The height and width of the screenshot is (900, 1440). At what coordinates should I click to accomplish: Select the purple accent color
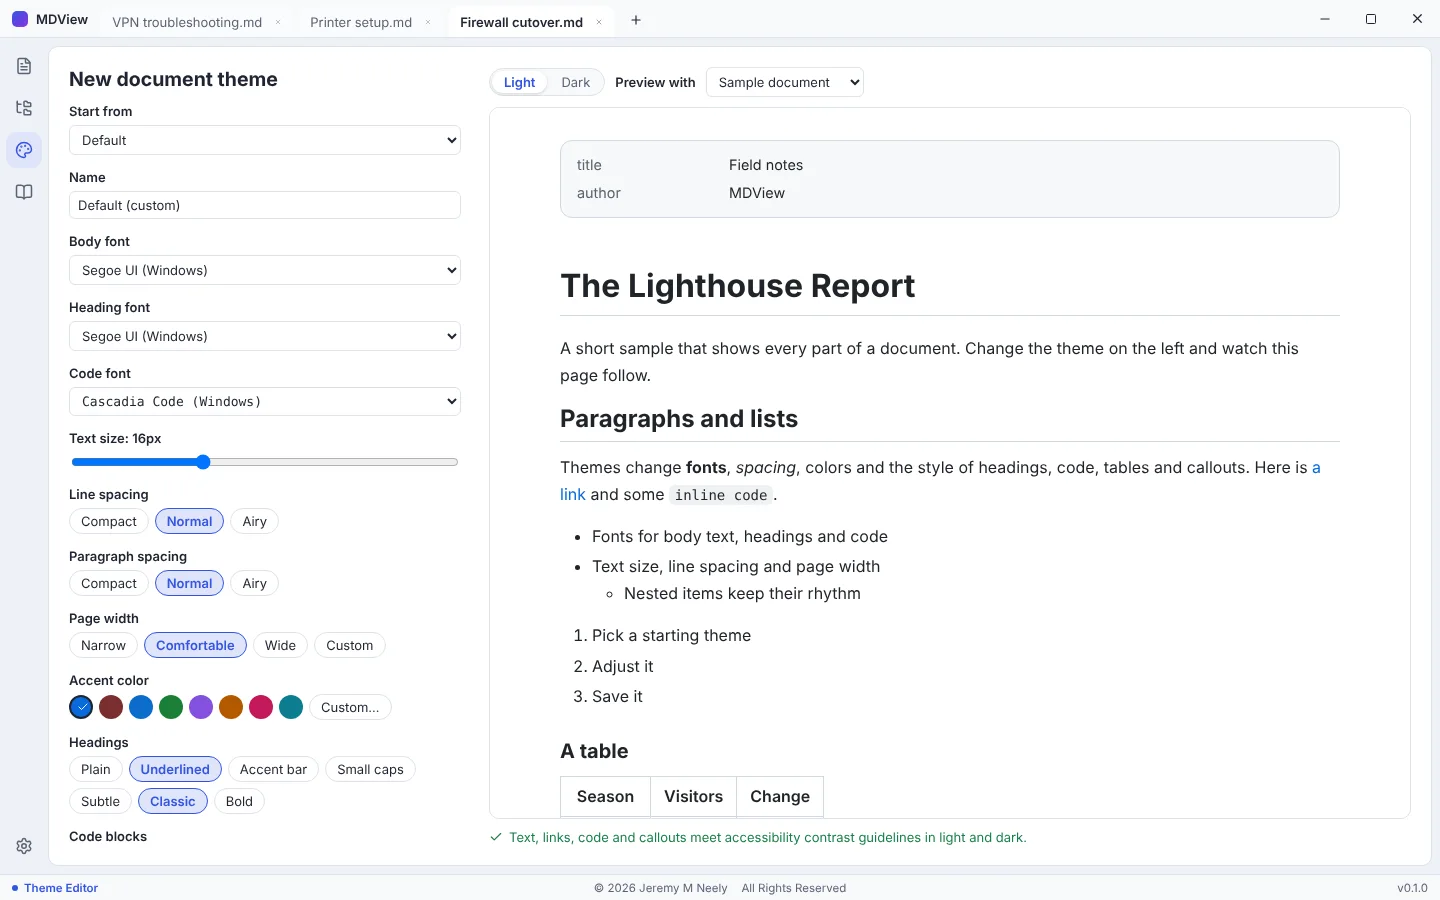(201, 707)
